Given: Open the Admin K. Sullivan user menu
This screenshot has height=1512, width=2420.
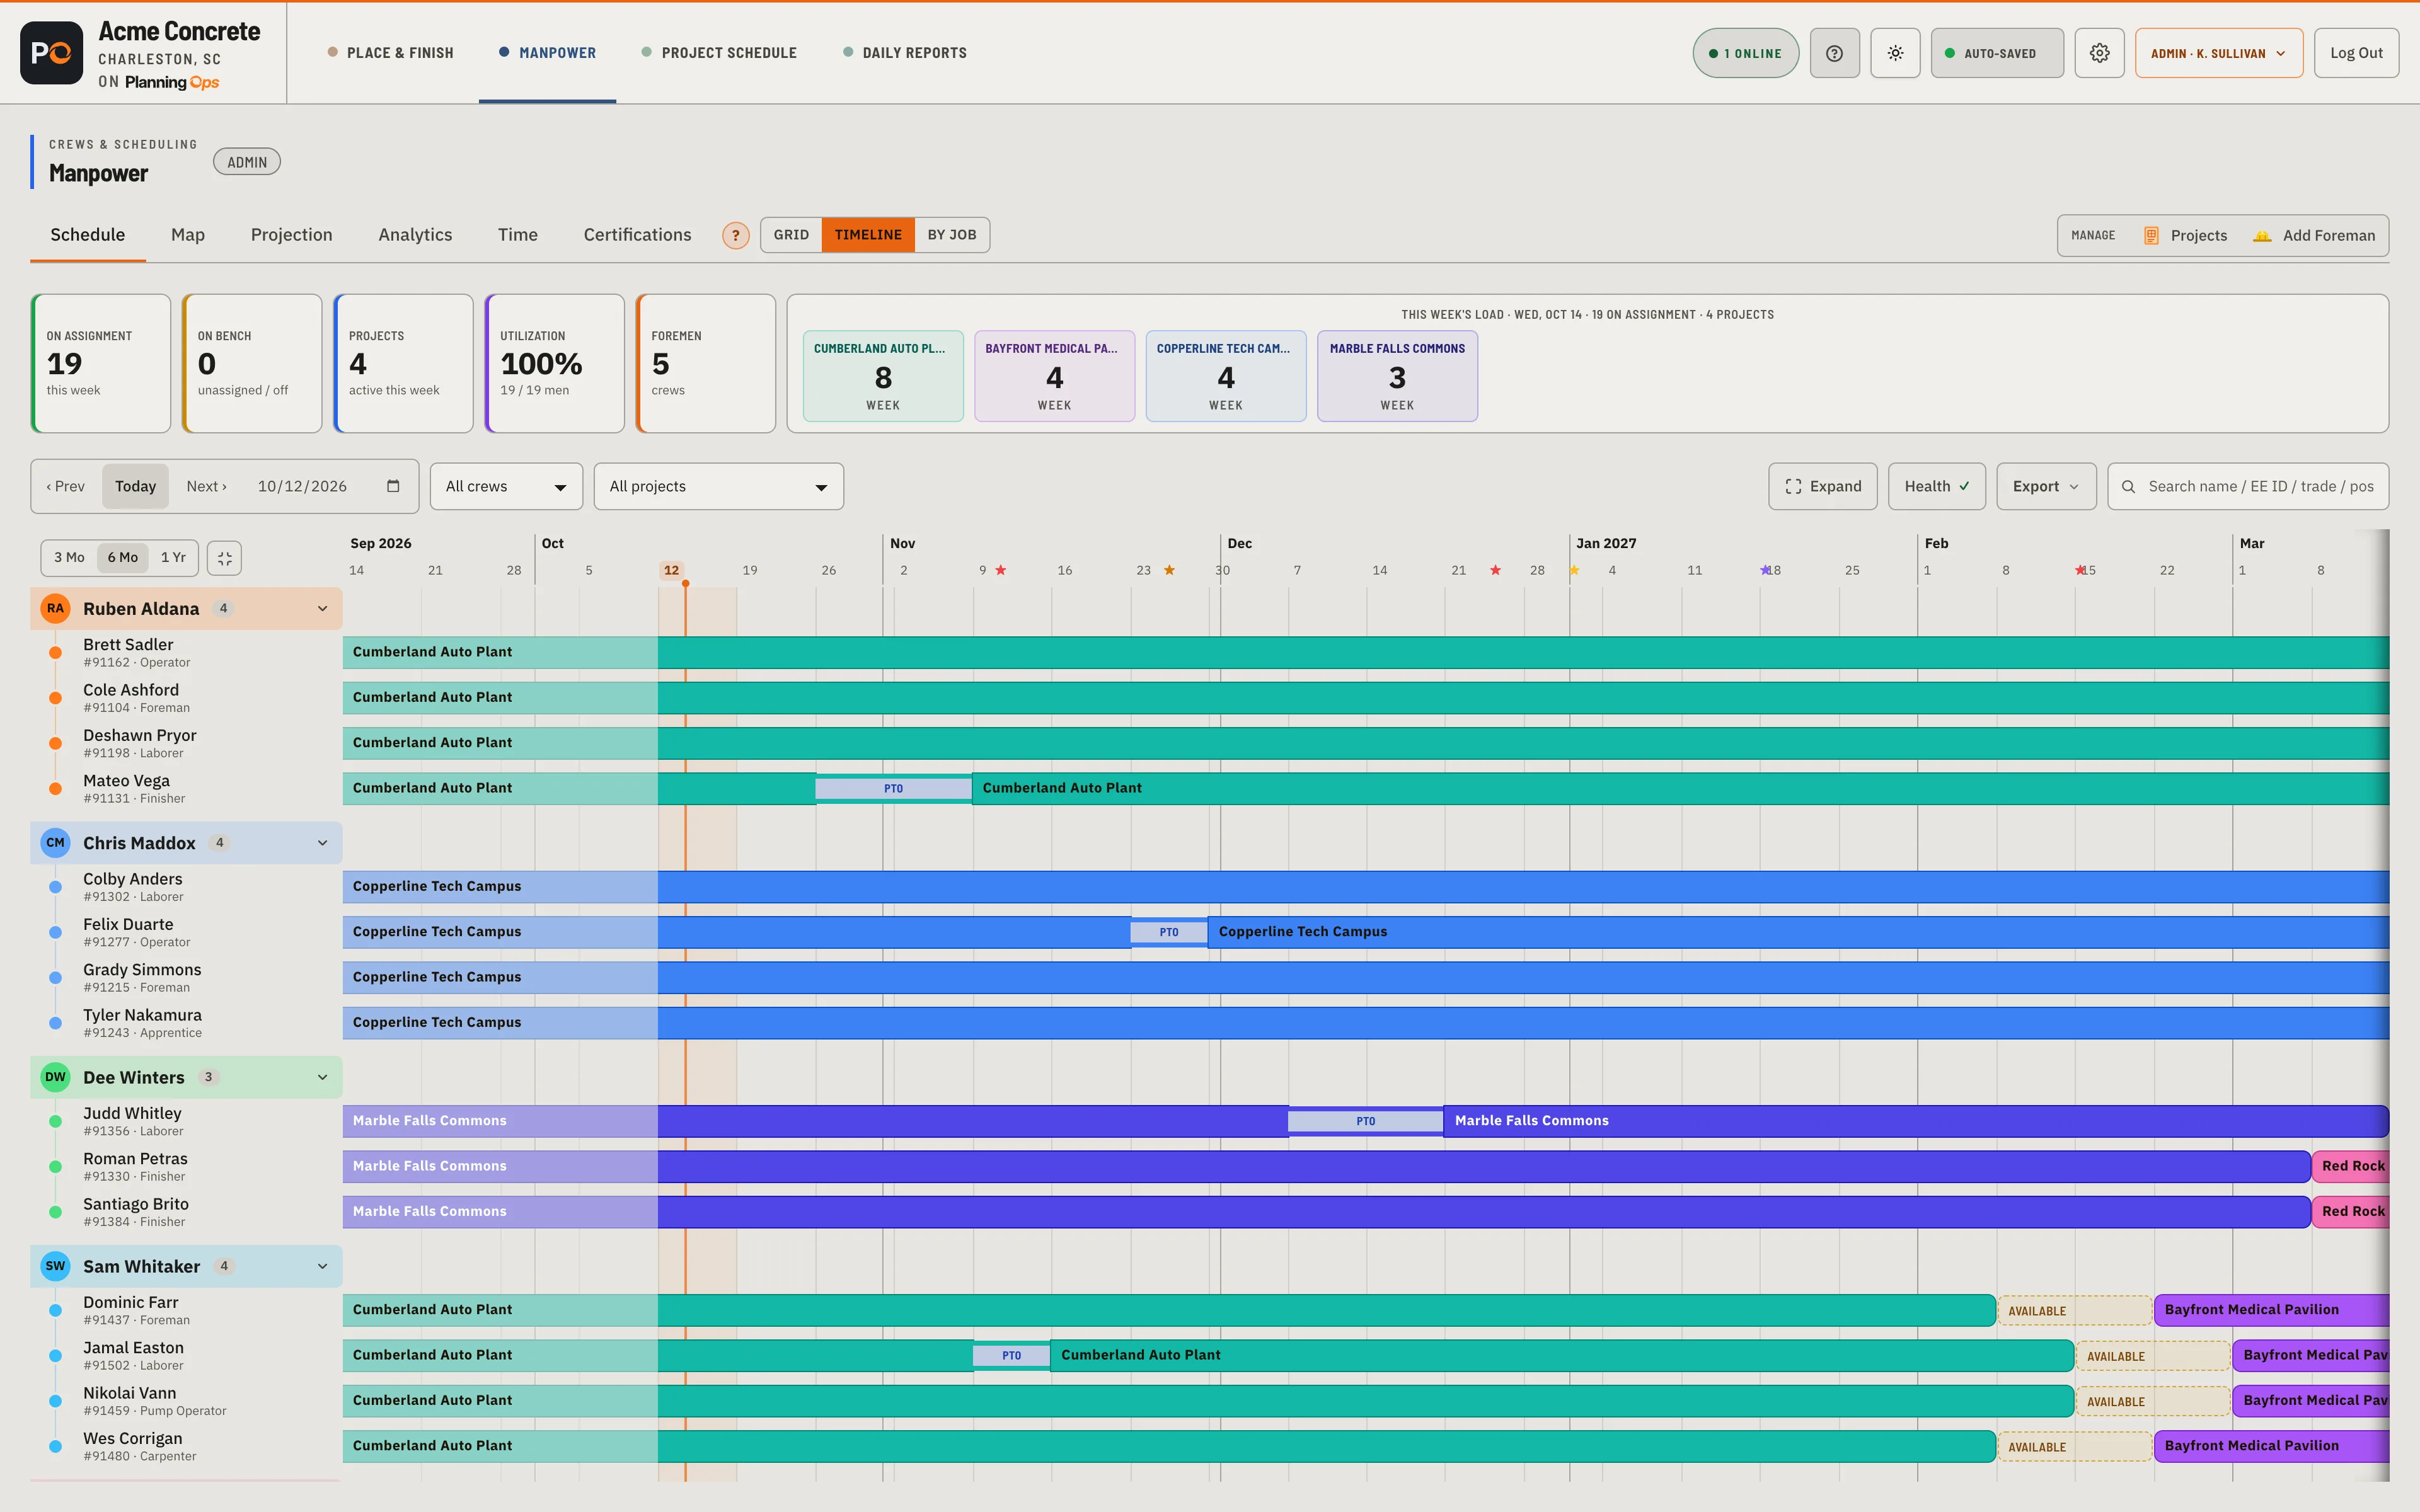Looking at the screenshot, I should point(2218,53).
